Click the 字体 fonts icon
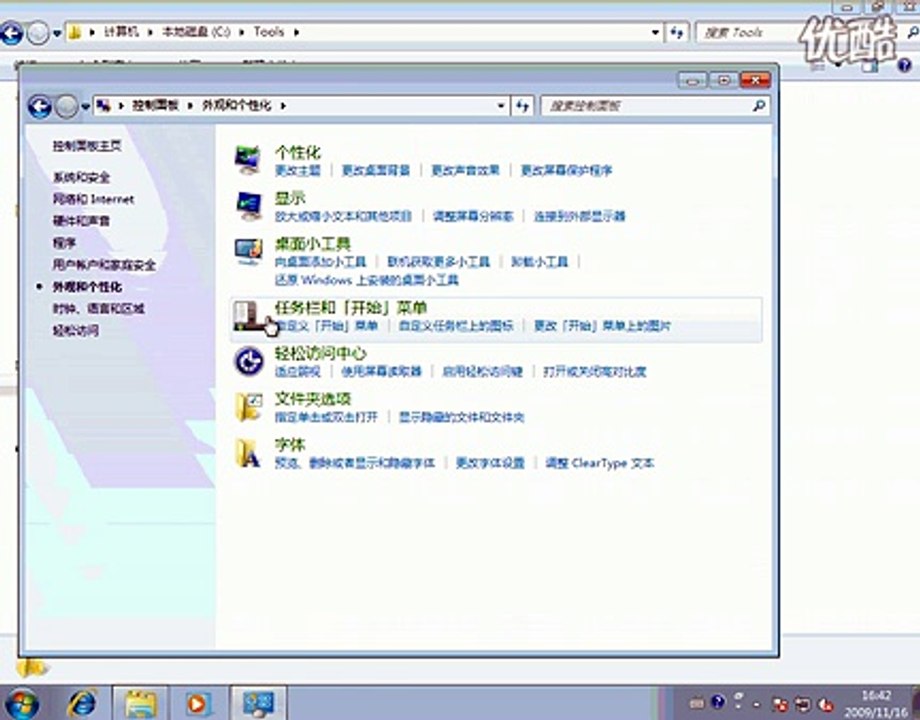The width and height of the screenshot is (920, 720). tap(248, 452)
